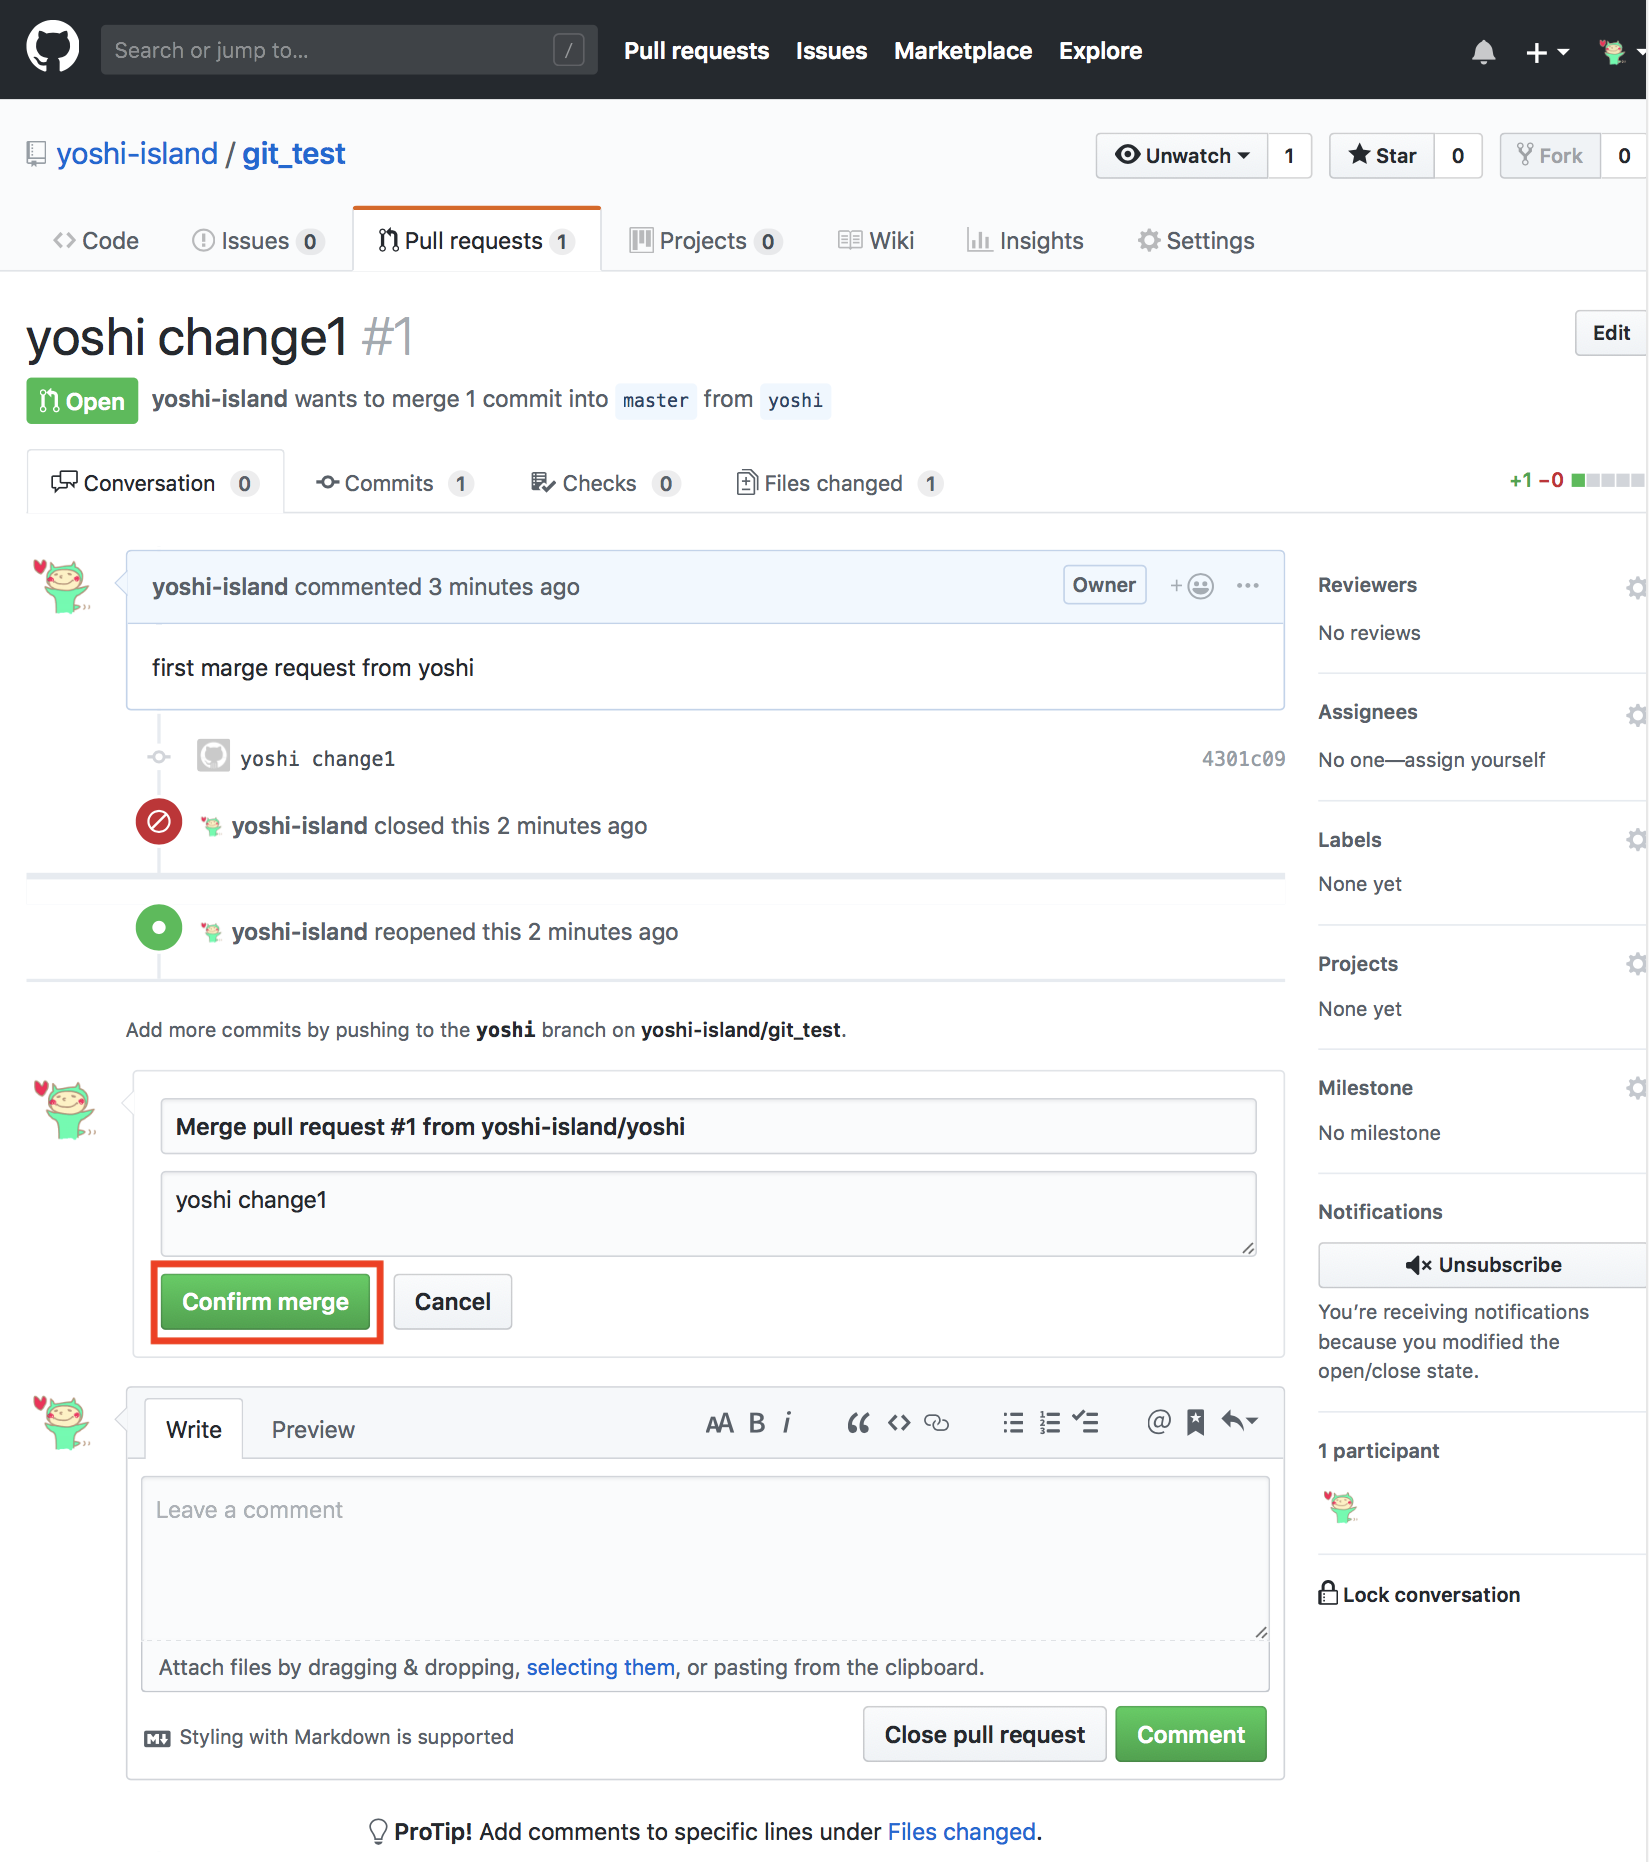Add a task list
The height and width of the screenshot is (1862, 1649).
point(1085,1423)
